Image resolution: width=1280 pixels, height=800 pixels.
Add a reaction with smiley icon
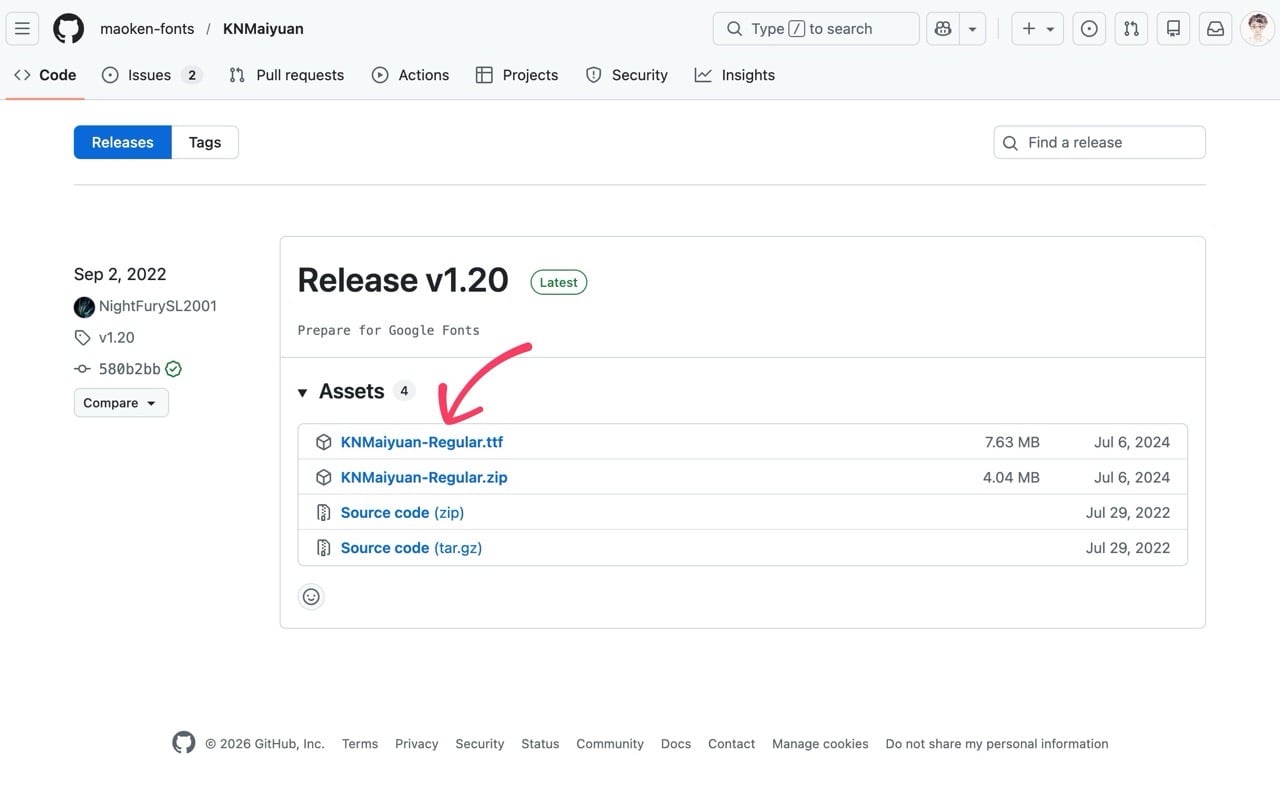[x=311, y=597]
